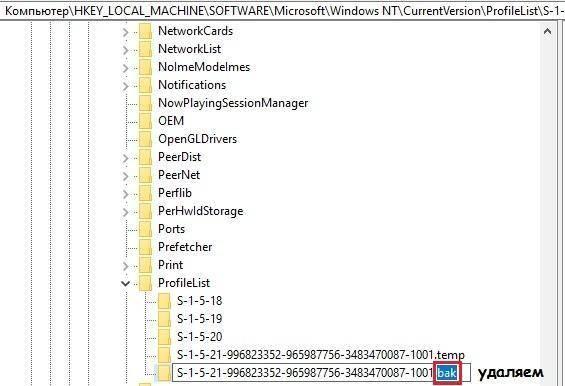The height and width of the screenshot is (386, 565).
Task: Select the SID key ending in .temp
Action: [x=321, y=355]
